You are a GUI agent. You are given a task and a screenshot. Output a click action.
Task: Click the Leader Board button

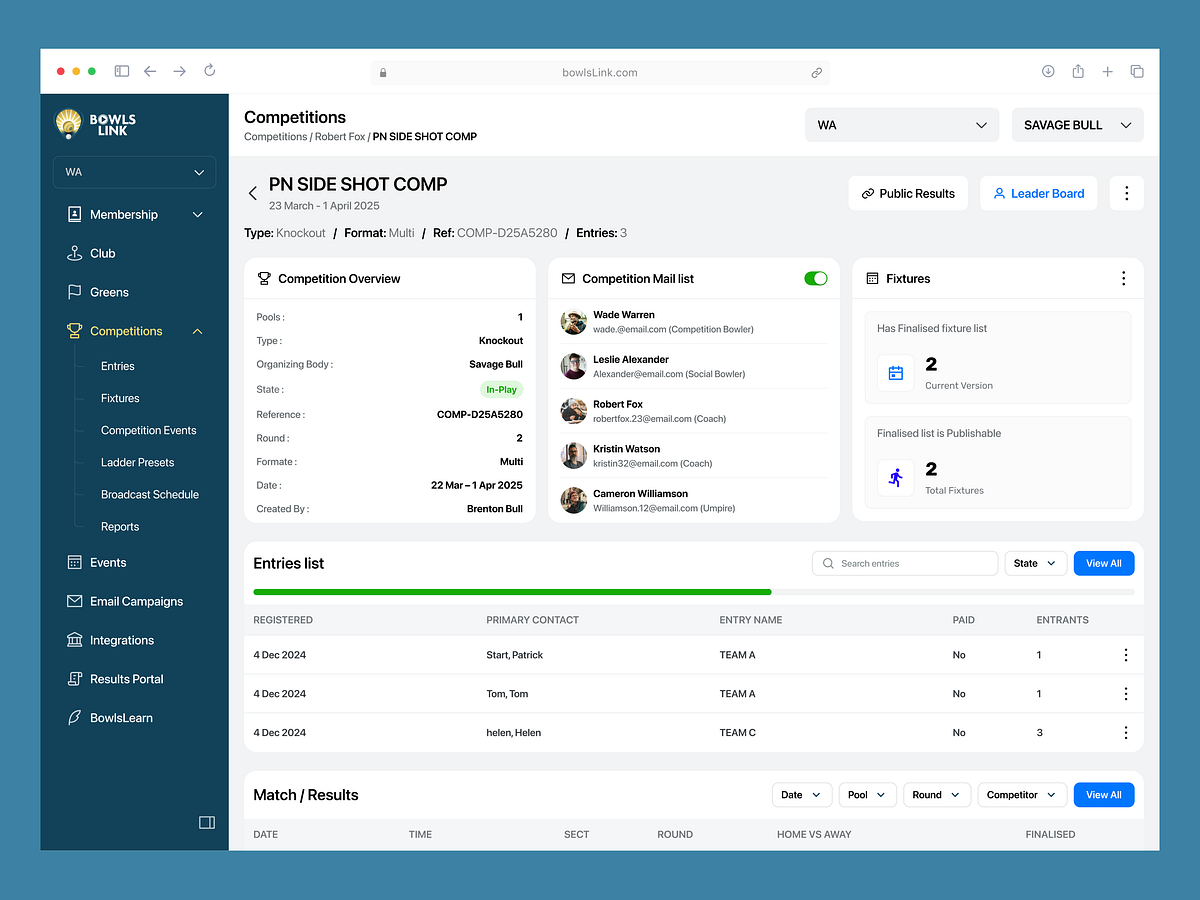pos(1038,193)
